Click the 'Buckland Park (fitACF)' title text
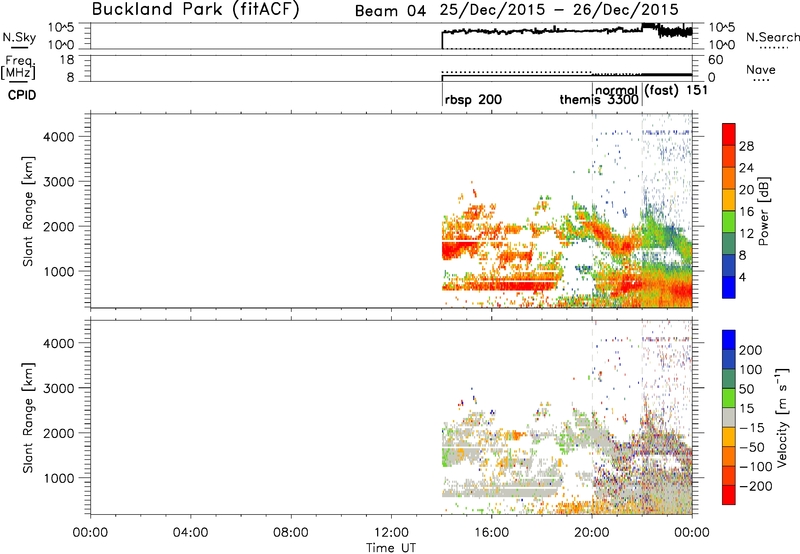 pyautogui.click(x=195, y=10)
